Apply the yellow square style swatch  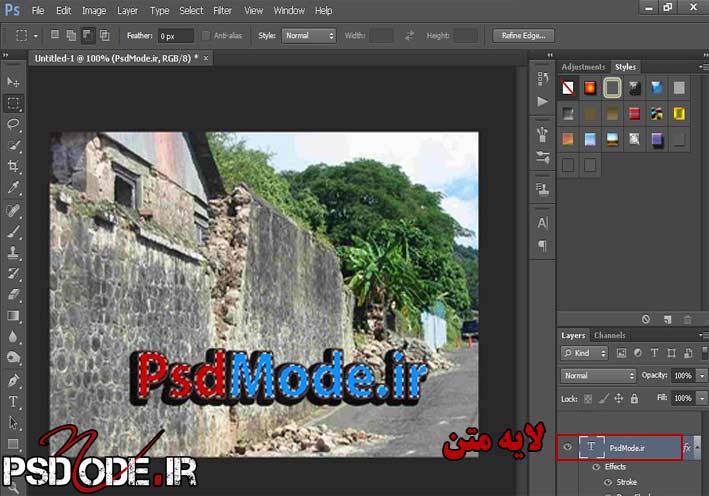pyautogui.click(x=678, y=113)
